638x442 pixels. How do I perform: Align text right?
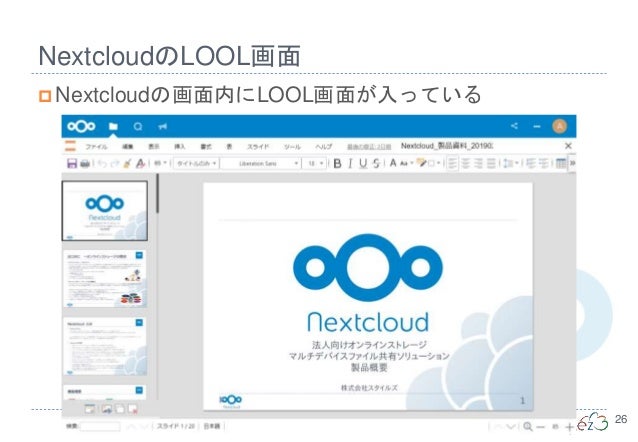[478, 163]
